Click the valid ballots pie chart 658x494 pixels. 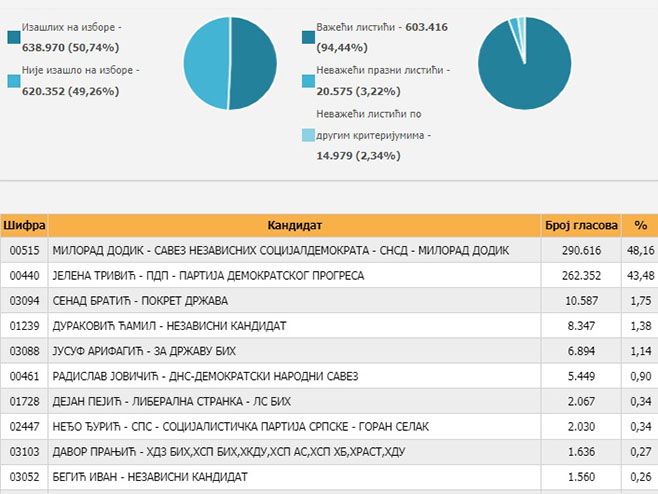[x=525, y=63]
